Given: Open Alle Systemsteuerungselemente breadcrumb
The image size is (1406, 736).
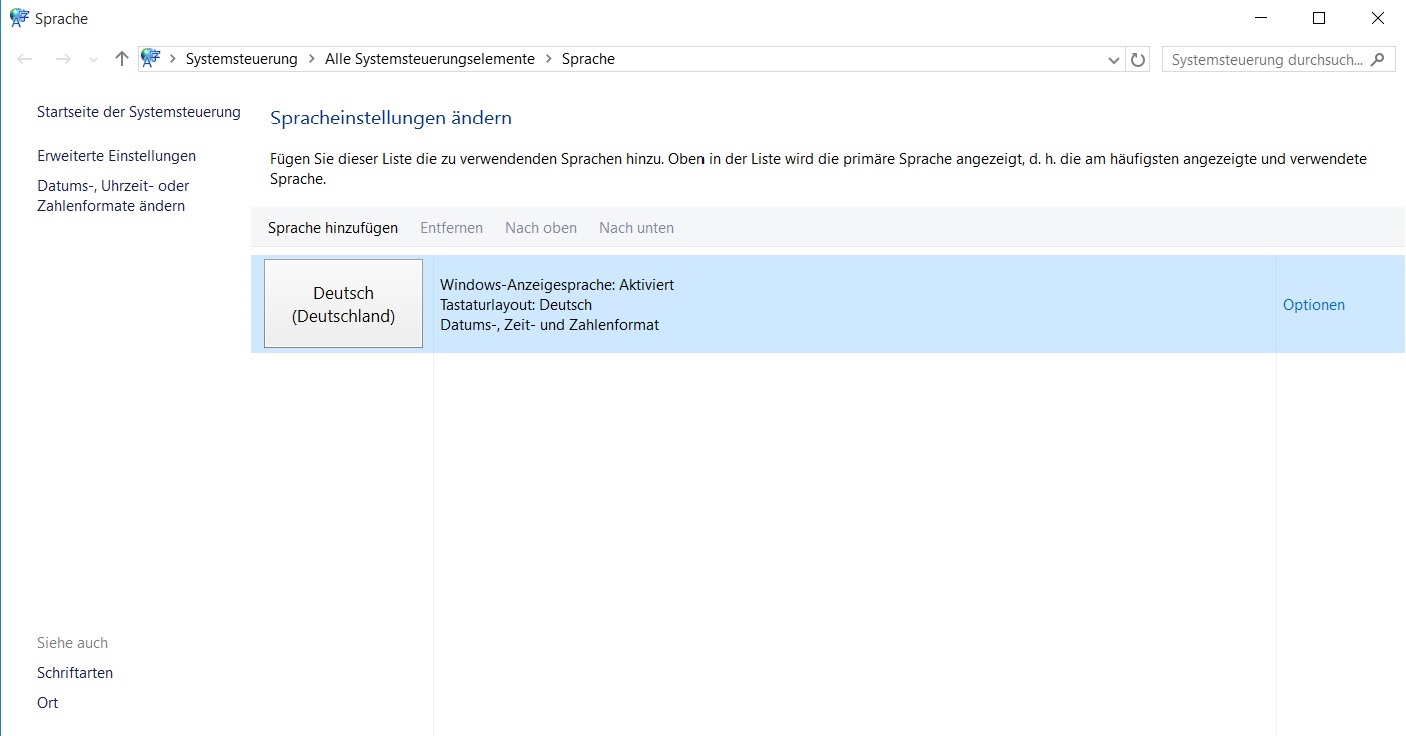Looking at the screenshot, I should coord(430,59).
